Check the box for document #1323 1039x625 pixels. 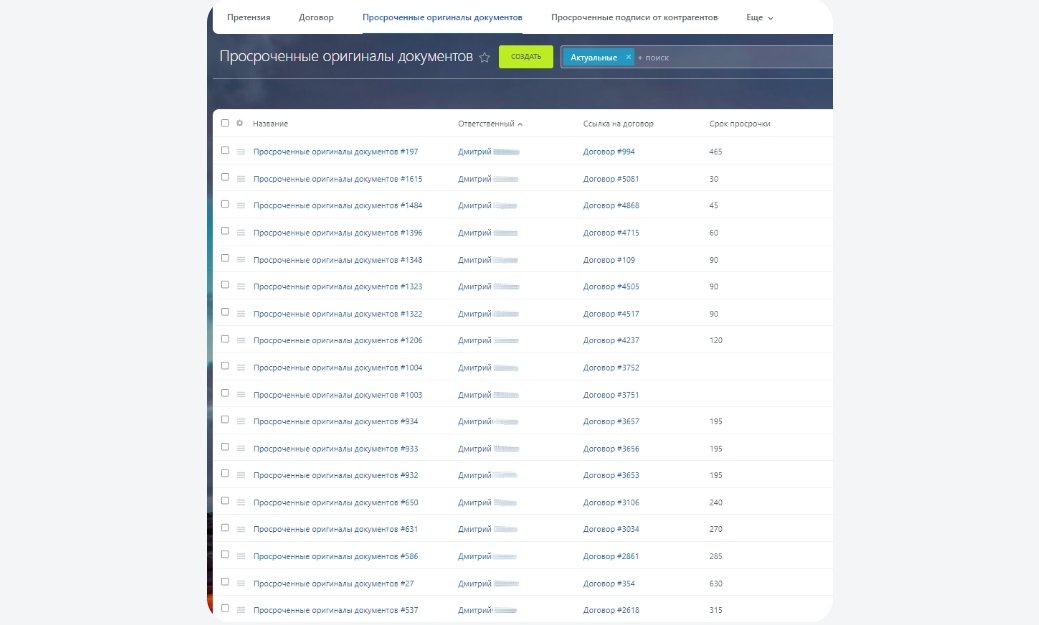[x=225, y=284]
